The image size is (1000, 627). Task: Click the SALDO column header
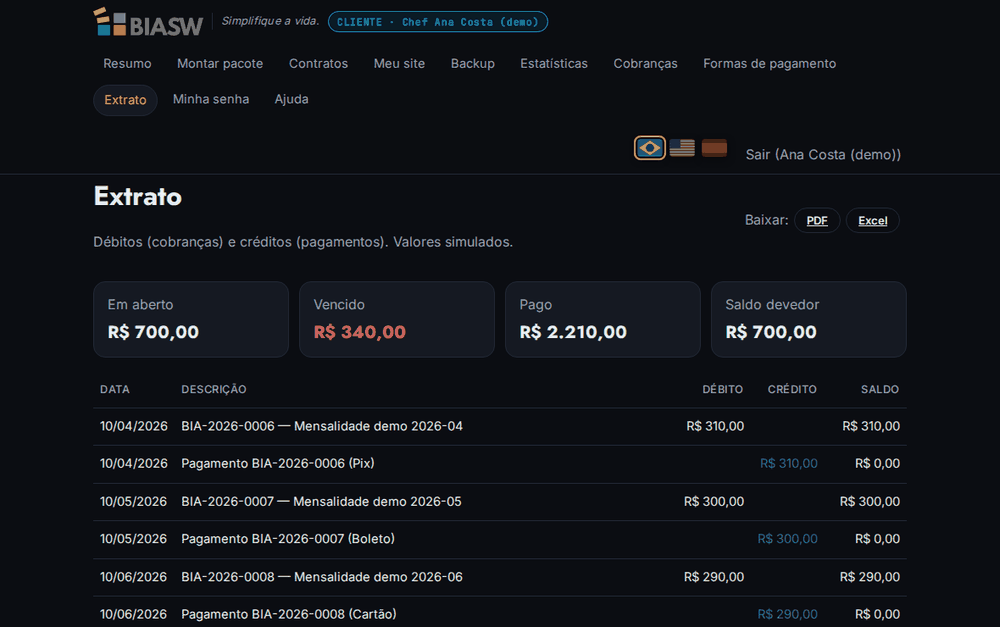point(880,389)
